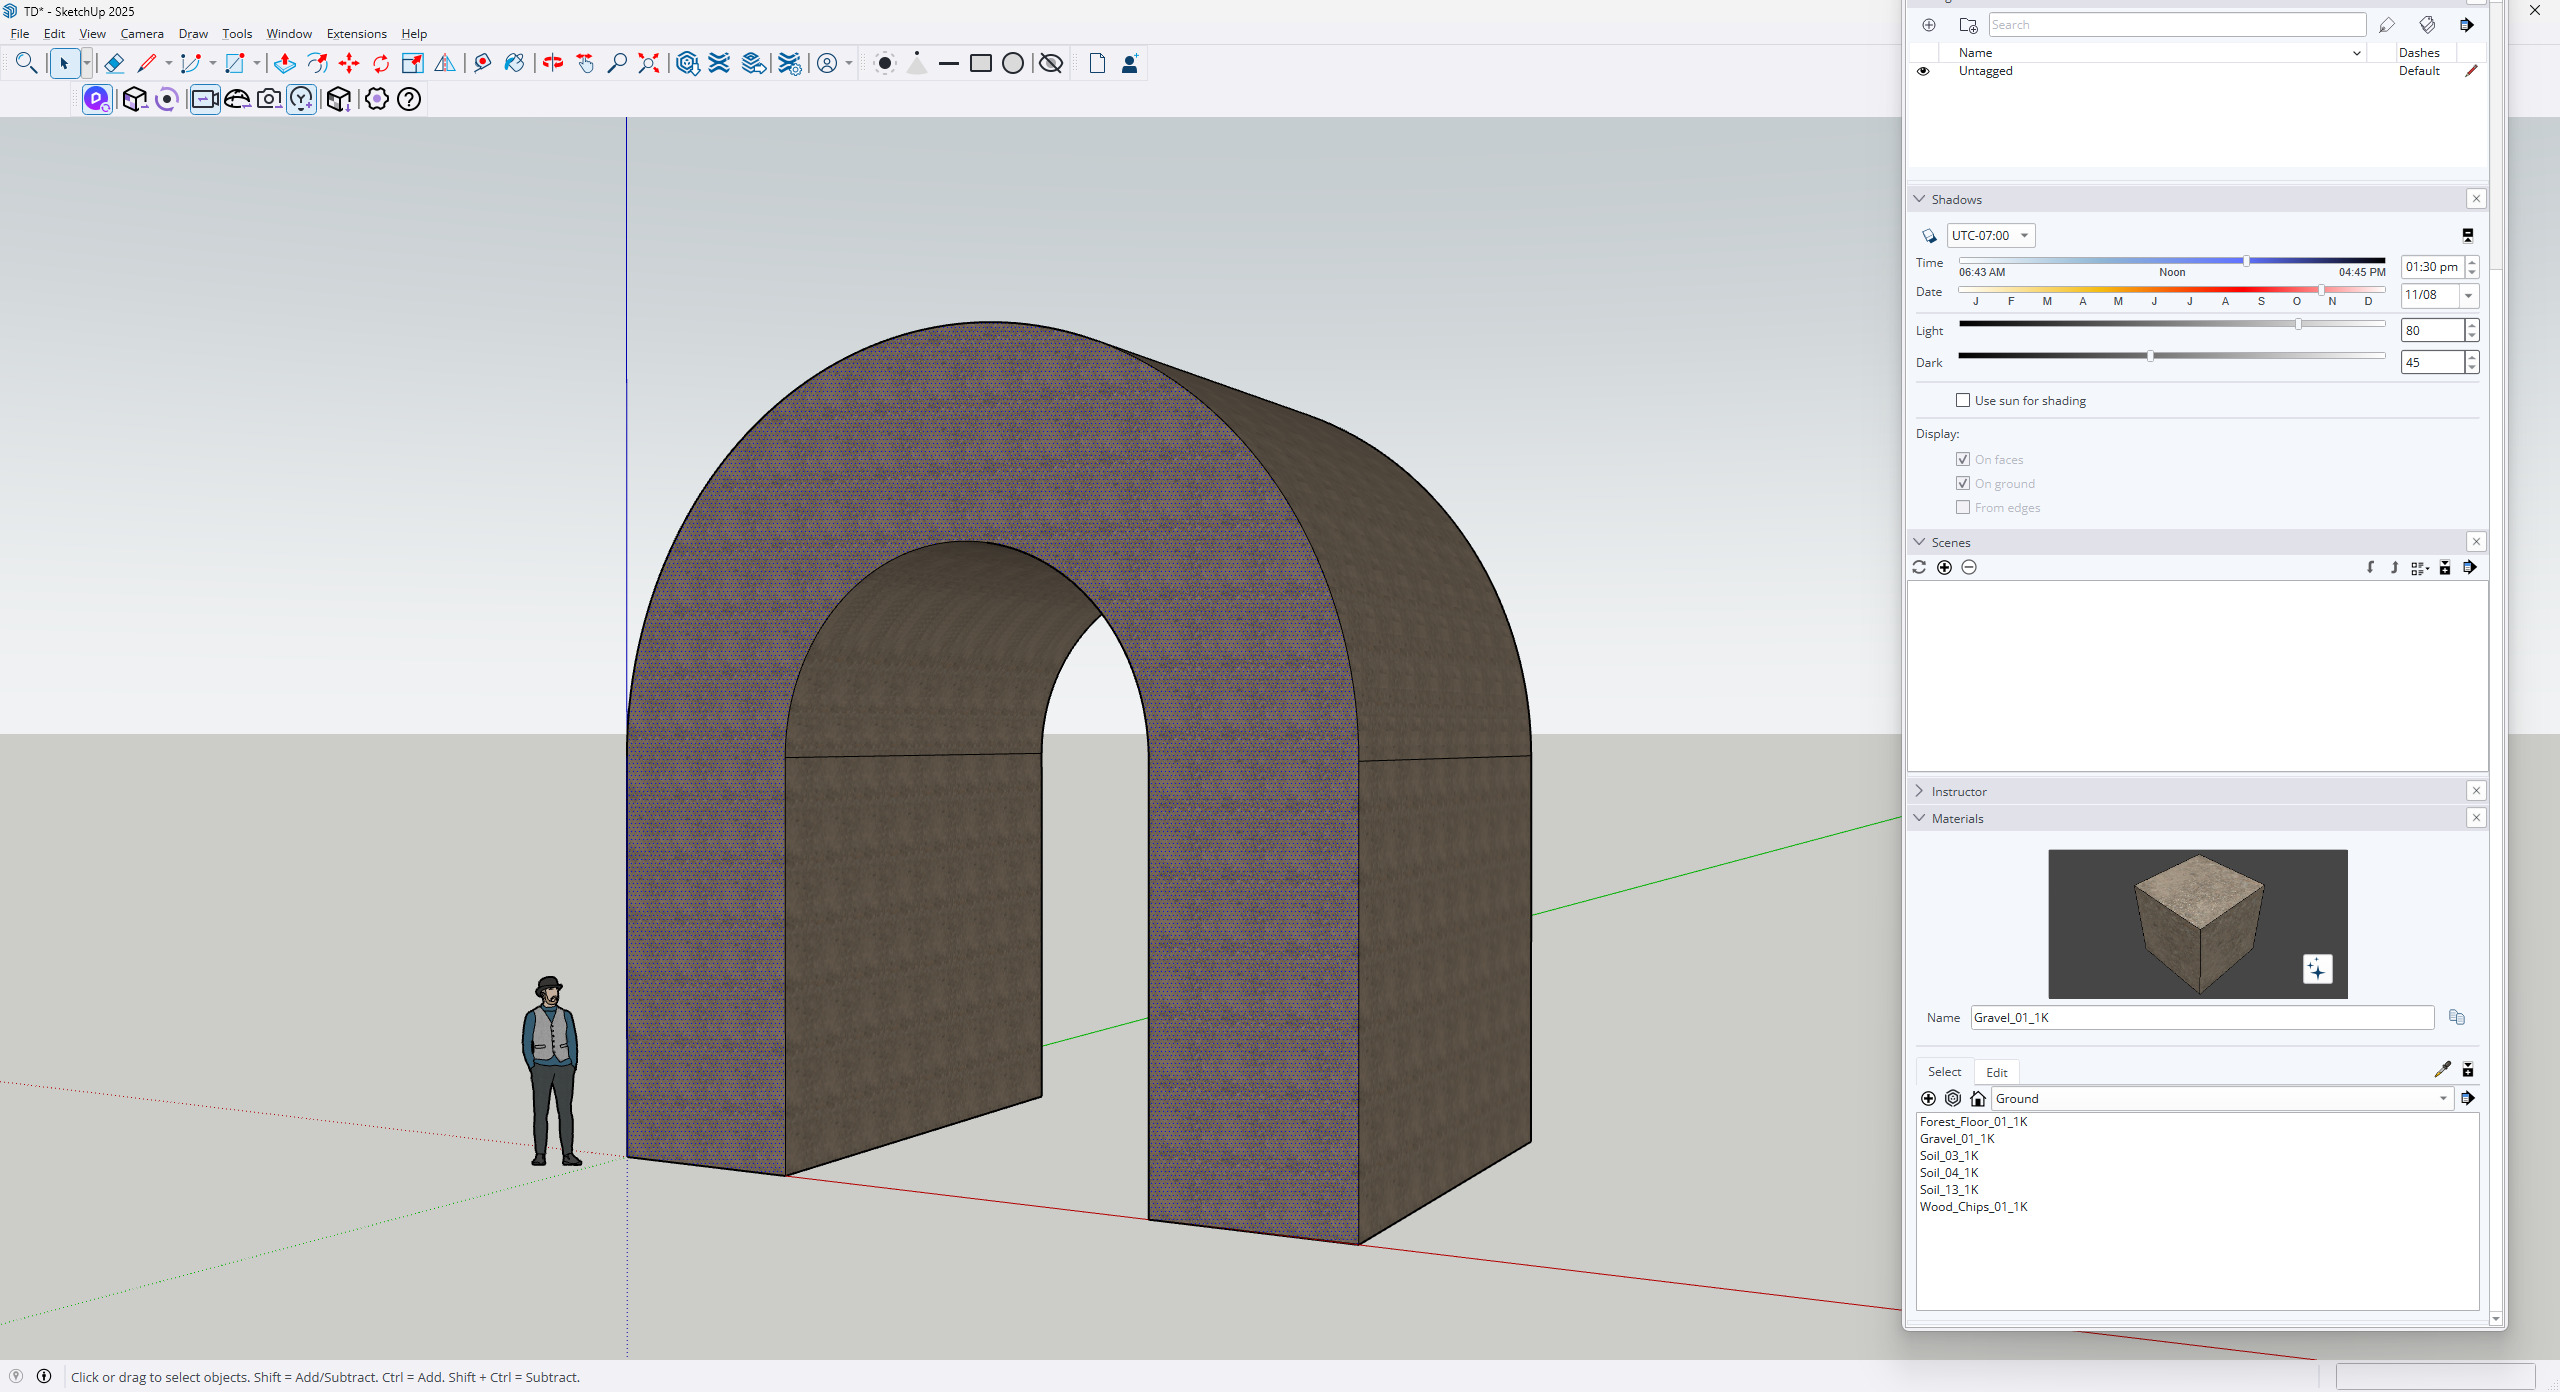This screenshot has width=2560, height=1392.
Task: Choose the Move tool
Action: pyautogui.click(x=349, y=64)
